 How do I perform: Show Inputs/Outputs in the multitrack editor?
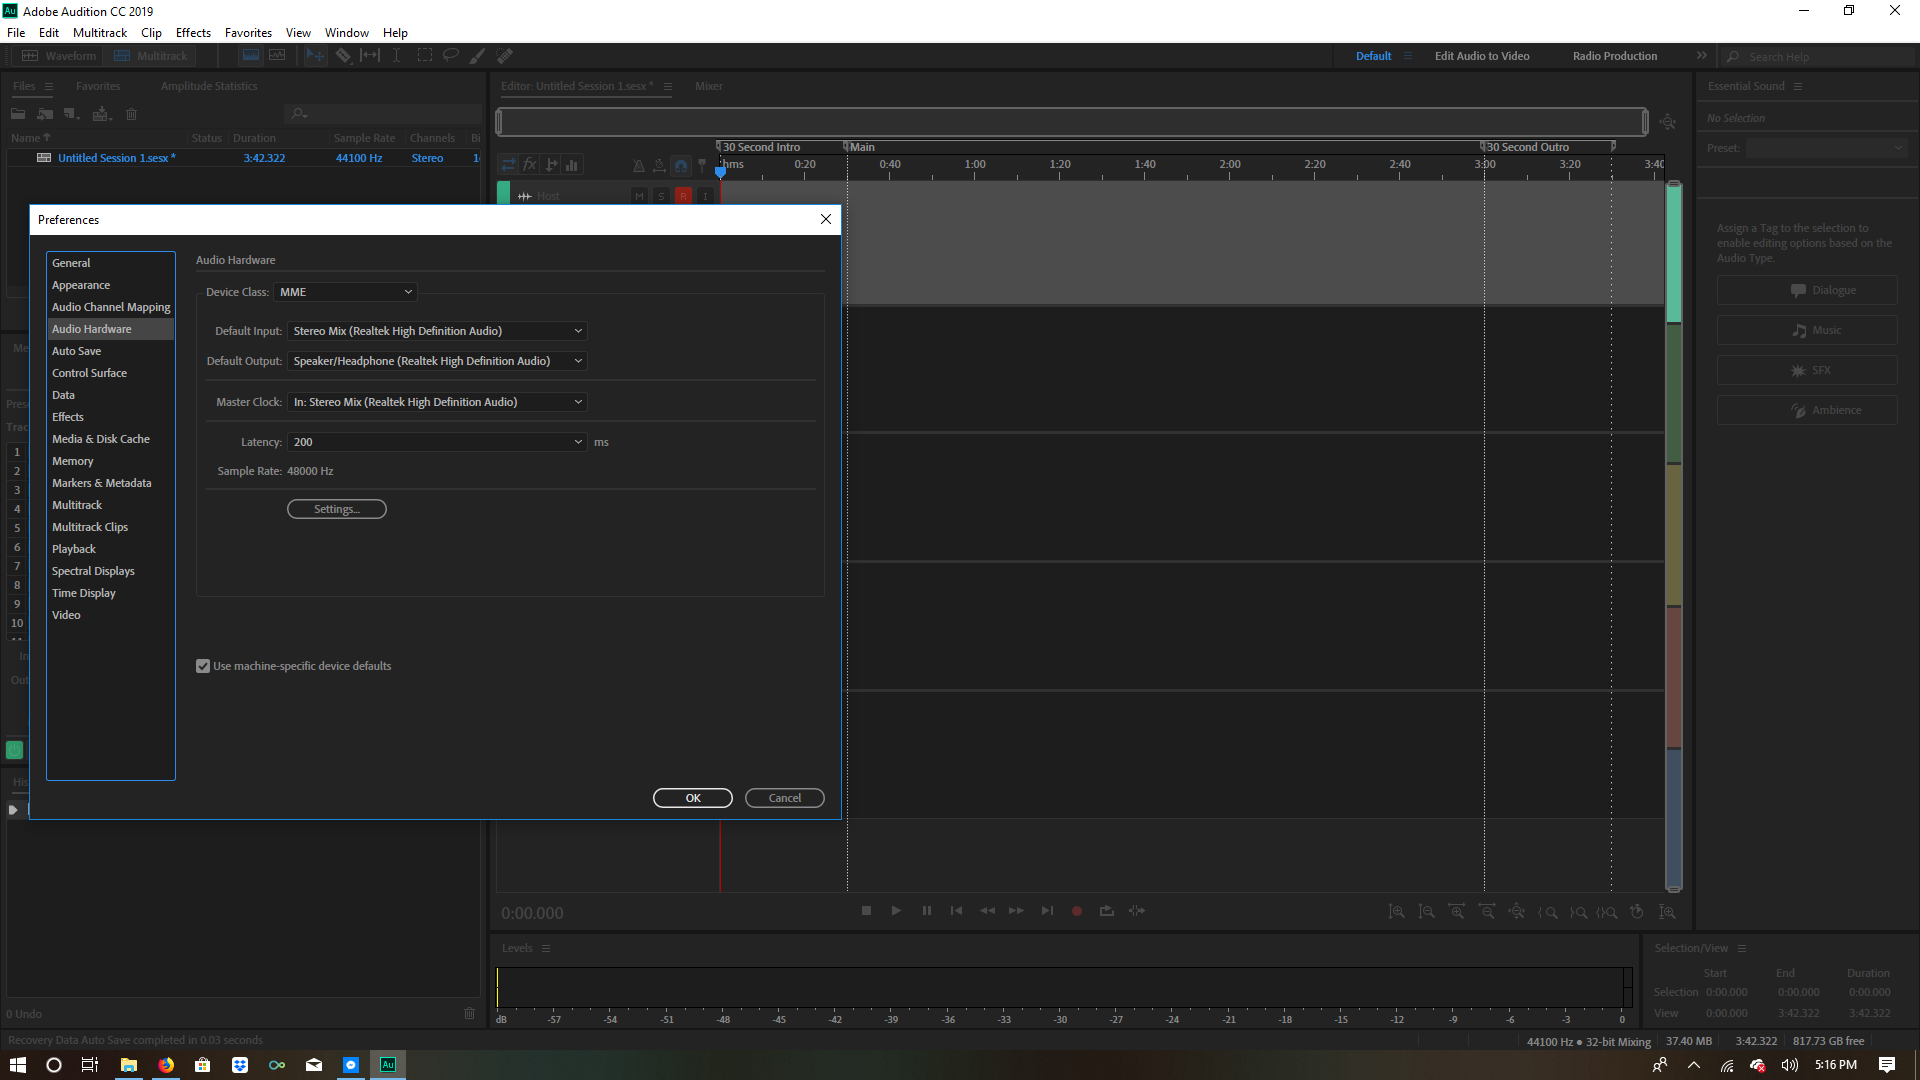click(509, 165)
